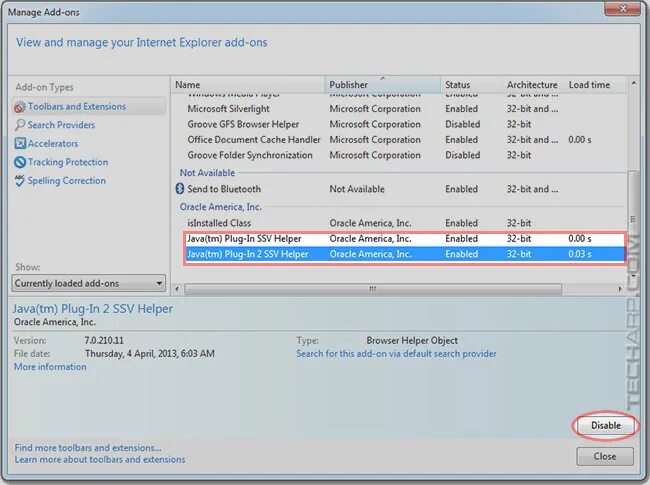
Task: Click the Bluetooth icon beside Send to Bluetooth
Action: point(179,189)
